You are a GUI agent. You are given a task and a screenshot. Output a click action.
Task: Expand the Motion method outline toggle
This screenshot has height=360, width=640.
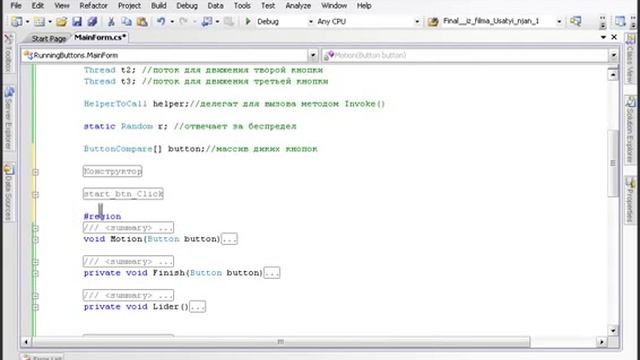click(36, 240)
